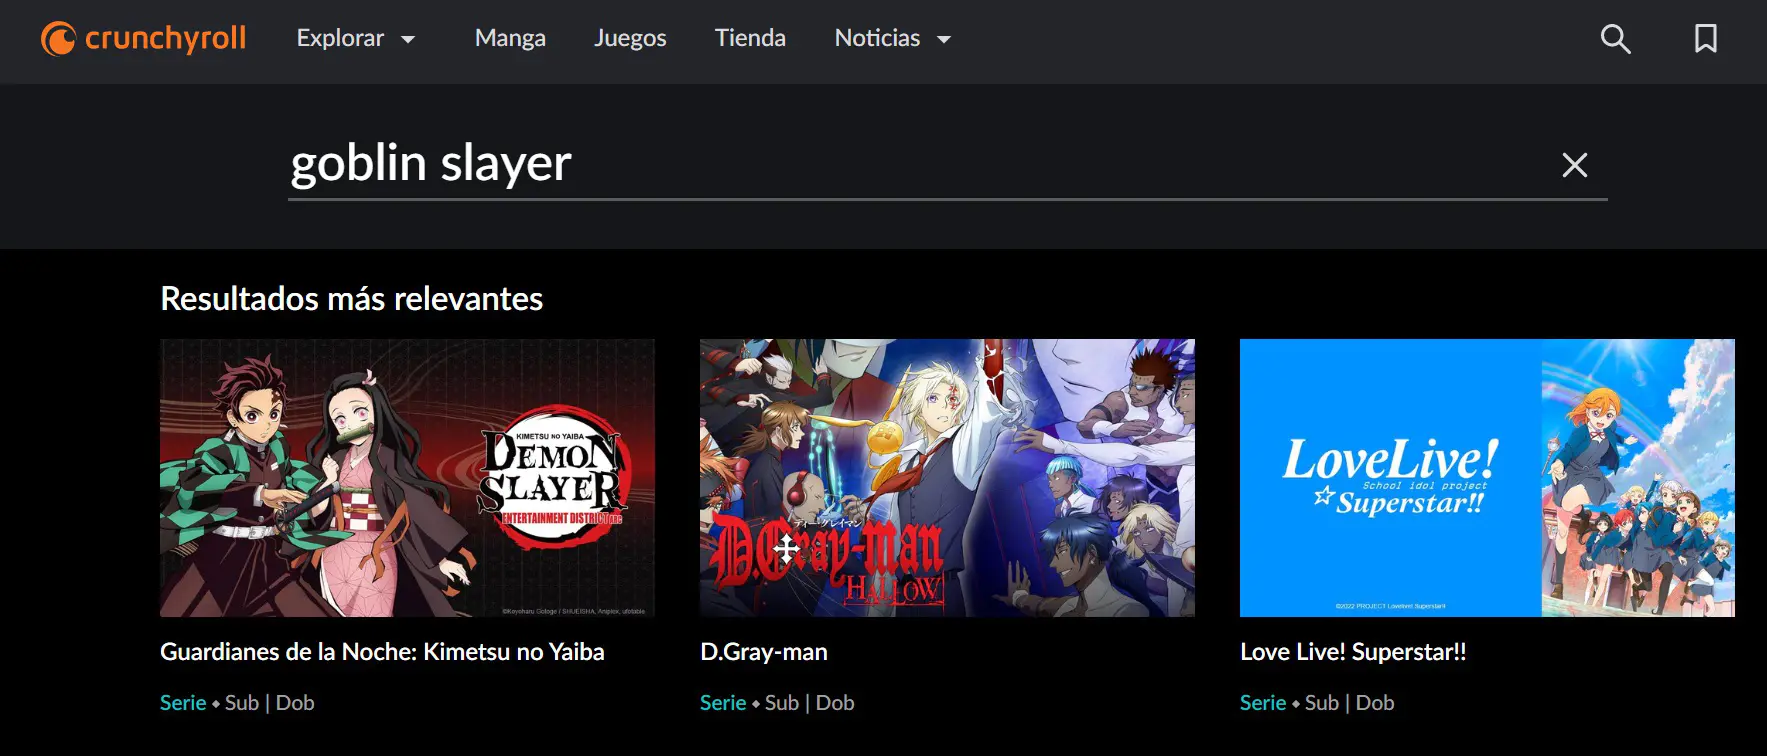
Task: Expand the Explorar dropdown menu
Action: pos(356,39)
